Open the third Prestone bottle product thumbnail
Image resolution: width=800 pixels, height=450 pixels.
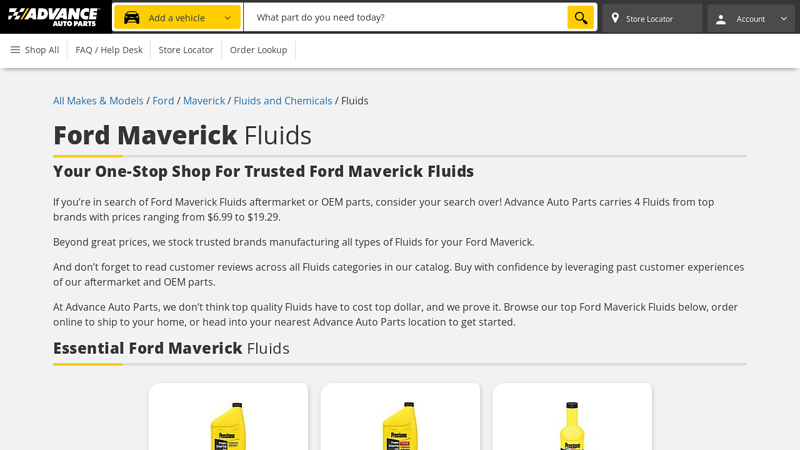pyautogui.click(x=572, y=426)
